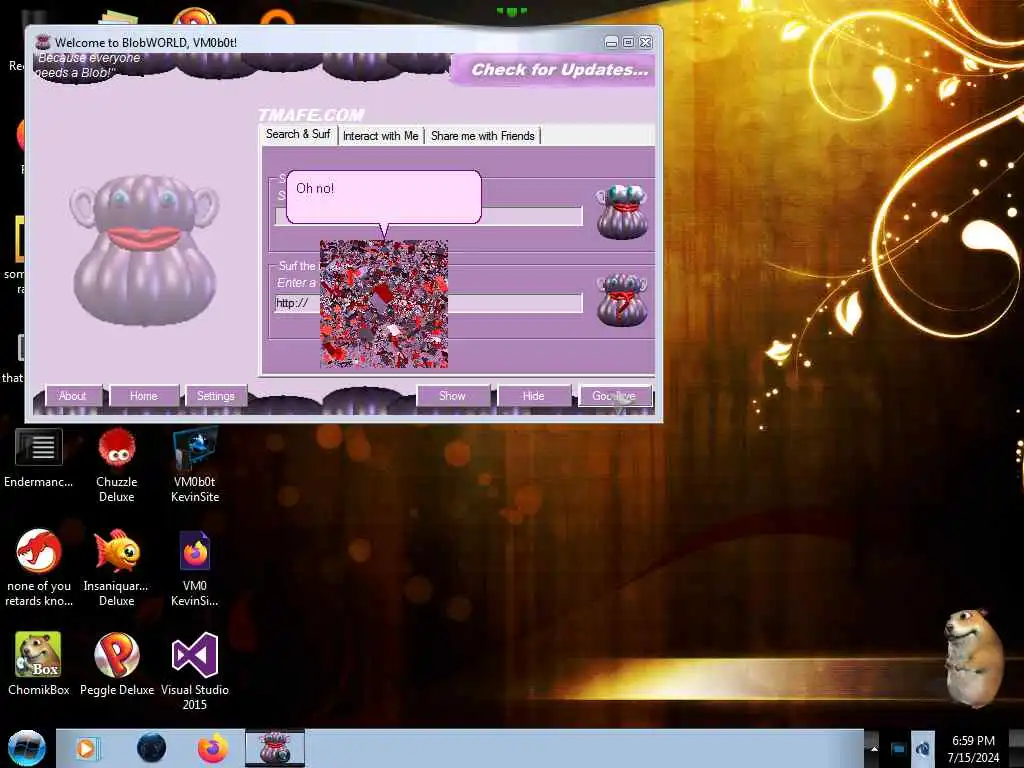The image size is (1024, 768).
Task: Show hidden system tray icons
Action: [x=874, y=749]
